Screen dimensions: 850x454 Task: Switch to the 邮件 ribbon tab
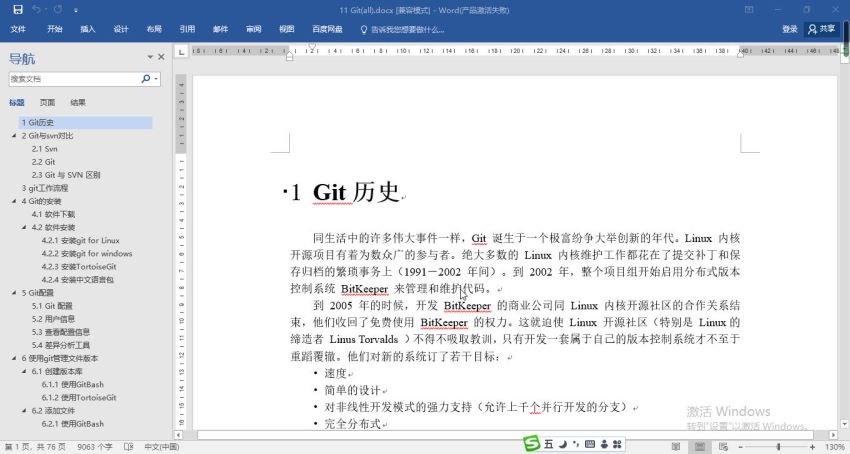[220, 29]
